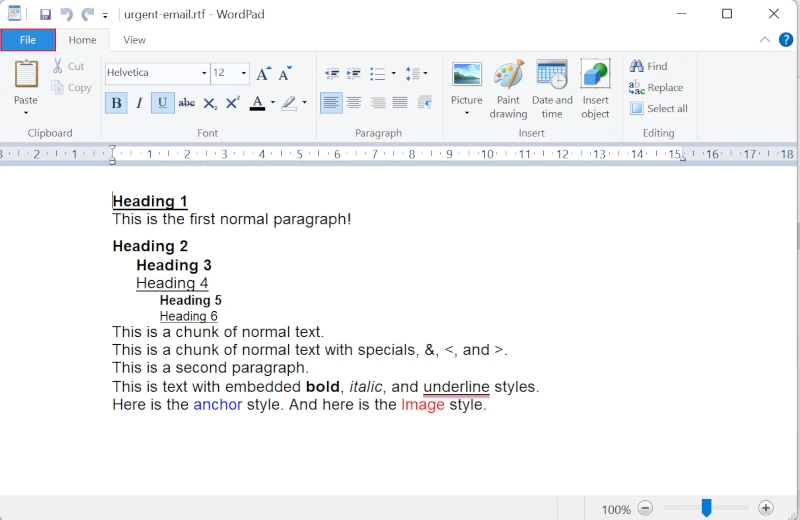Toggle strikethrough formatting

(x=186, y=103)
